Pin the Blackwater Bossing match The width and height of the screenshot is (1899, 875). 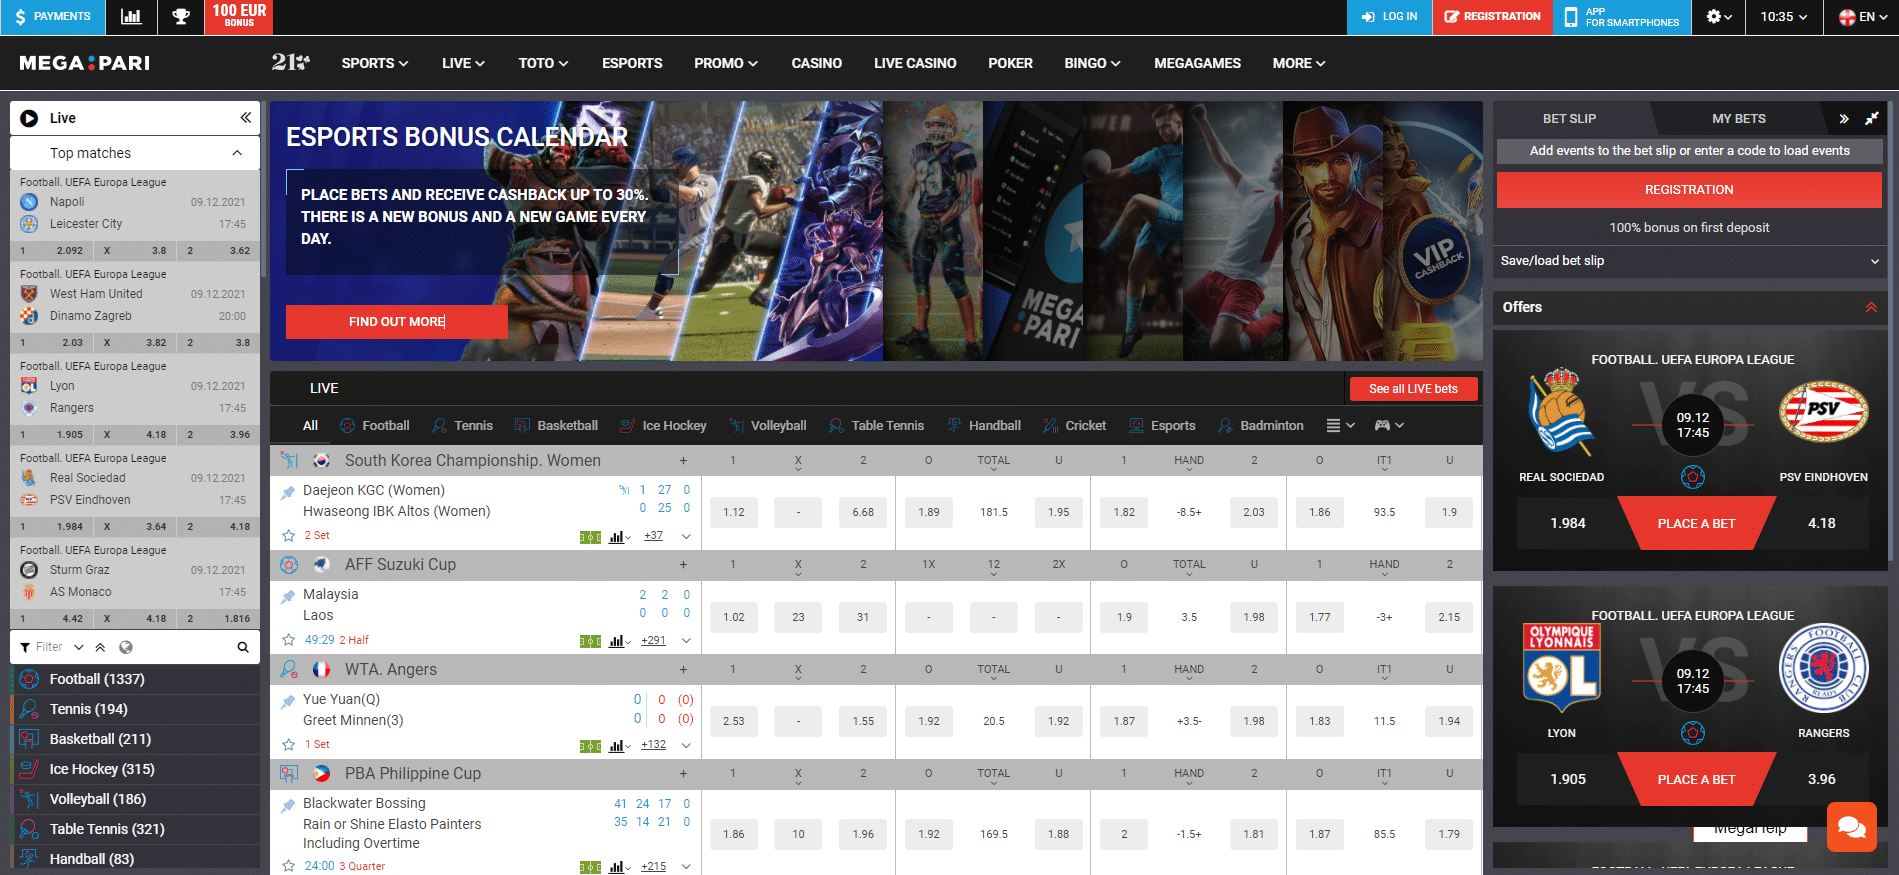coord(288,805)
